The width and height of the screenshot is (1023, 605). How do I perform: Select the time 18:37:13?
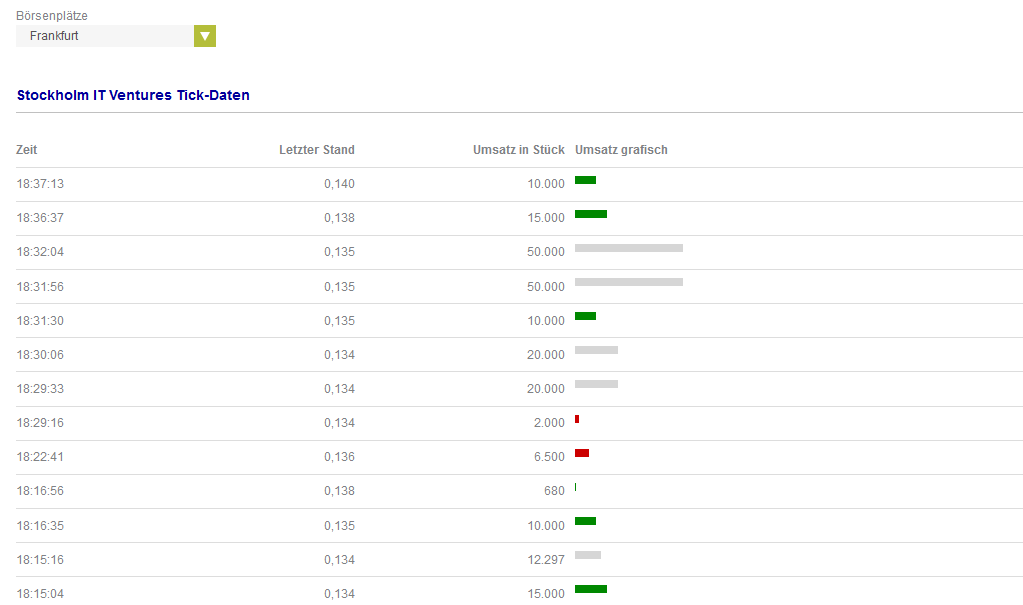(40, 184)
